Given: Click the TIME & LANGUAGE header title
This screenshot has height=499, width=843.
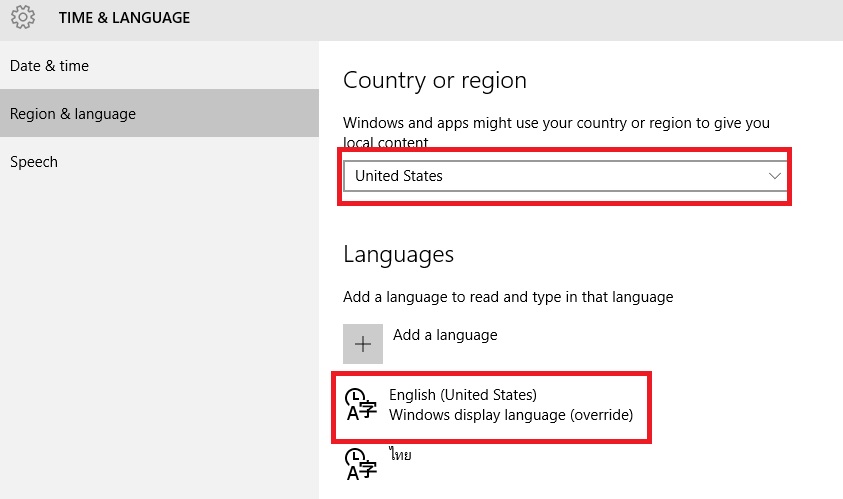Looking at the screenshot, I should (x=124, y=18).
